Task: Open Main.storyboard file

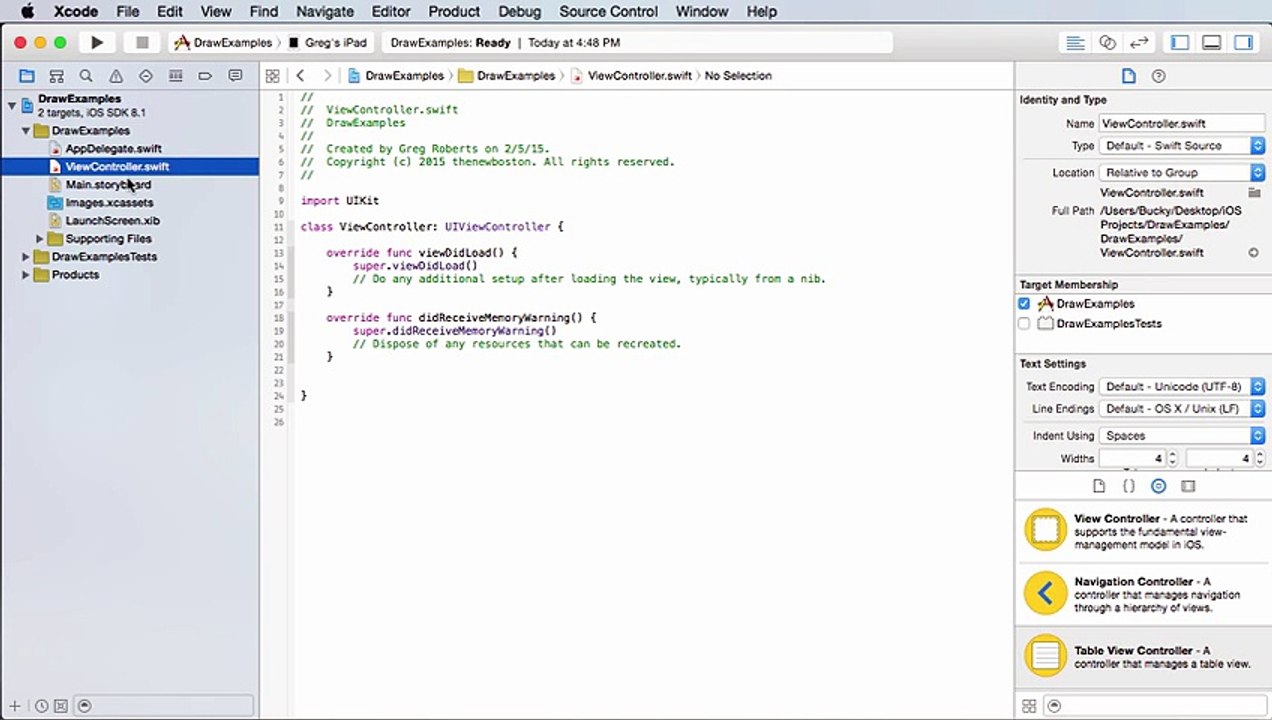Action: coord(108,185)
